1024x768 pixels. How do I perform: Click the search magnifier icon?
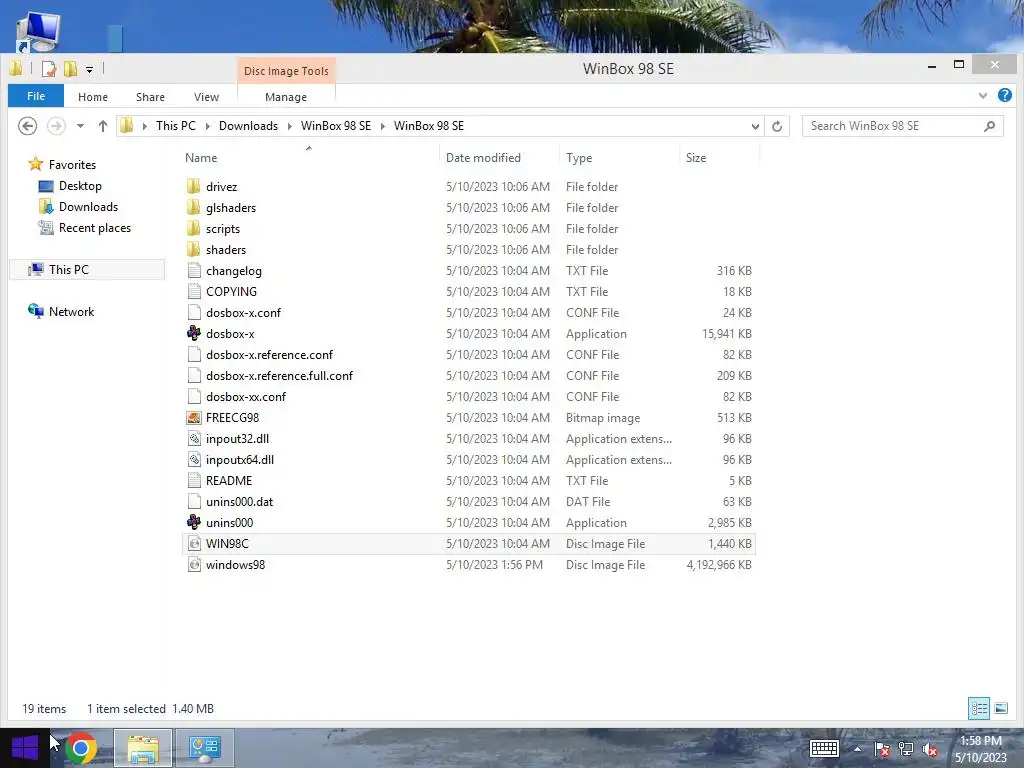point(989,126)
